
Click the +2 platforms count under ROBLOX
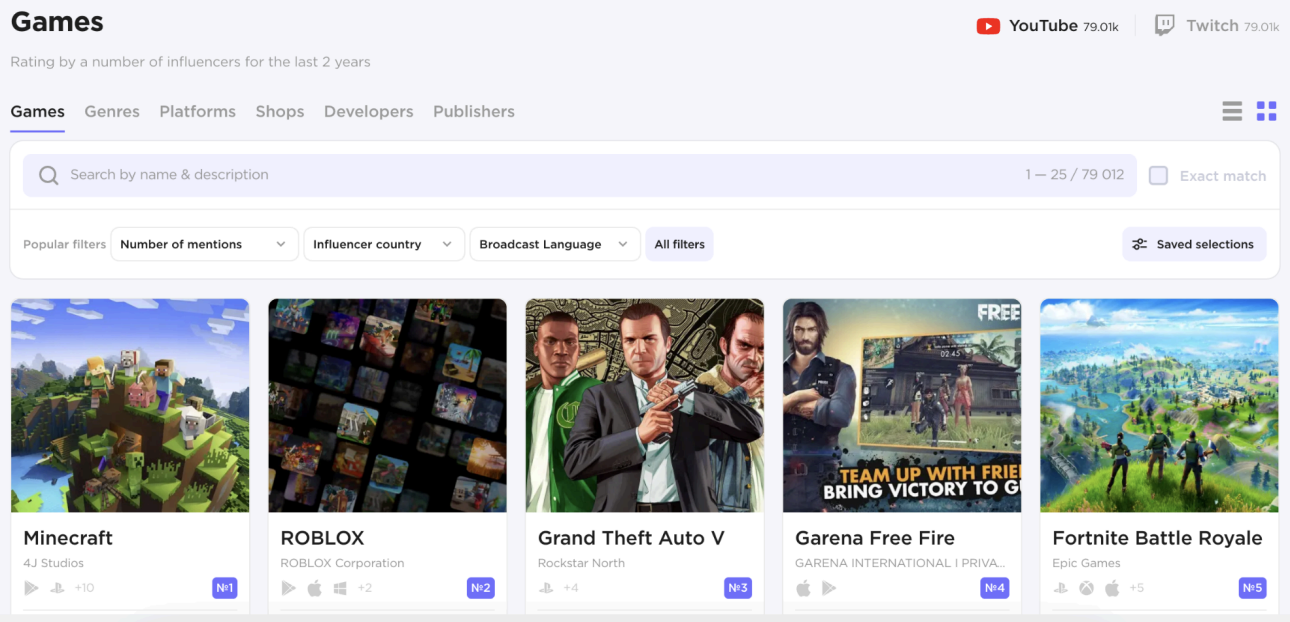[365, 588]
